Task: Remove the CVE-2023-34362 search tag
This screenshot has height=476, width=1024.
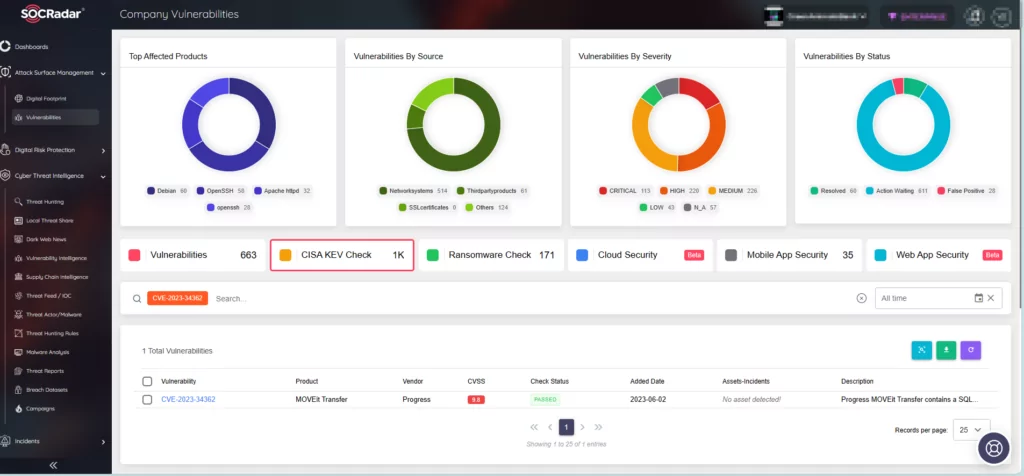Action: pos(178,298)
